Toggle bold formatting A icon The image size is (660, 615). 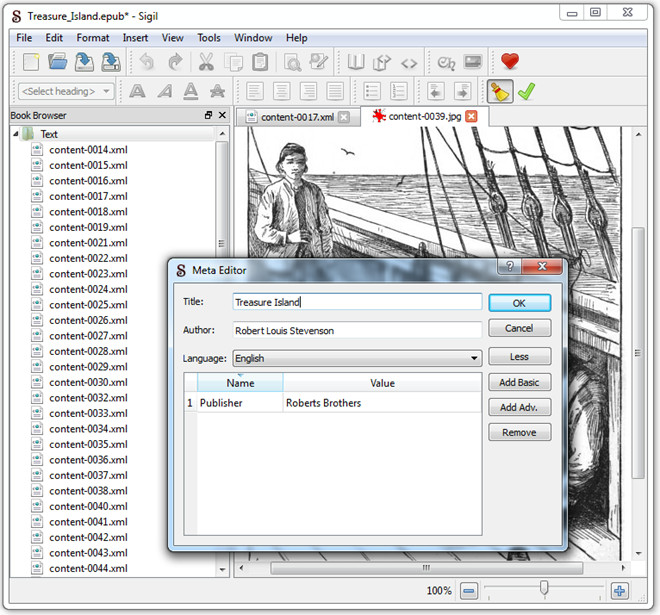pyautogui.click(x=137, y=91)
